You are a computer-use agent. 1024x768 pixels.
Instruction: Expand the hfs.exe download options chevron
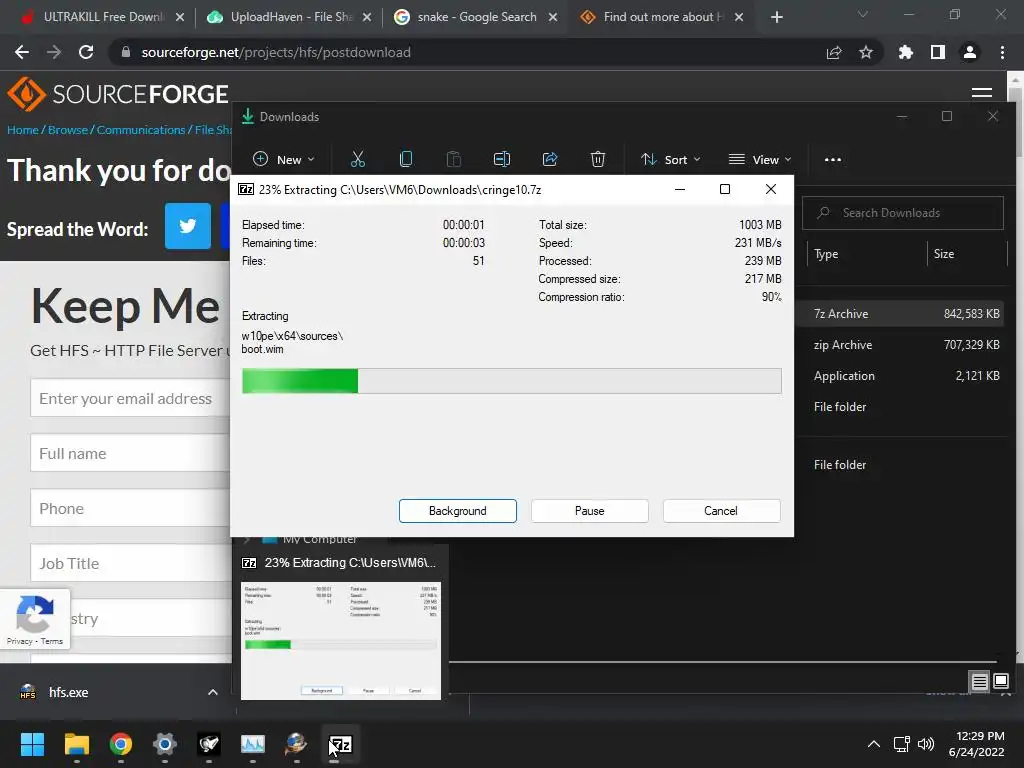[x=213, y=692]
